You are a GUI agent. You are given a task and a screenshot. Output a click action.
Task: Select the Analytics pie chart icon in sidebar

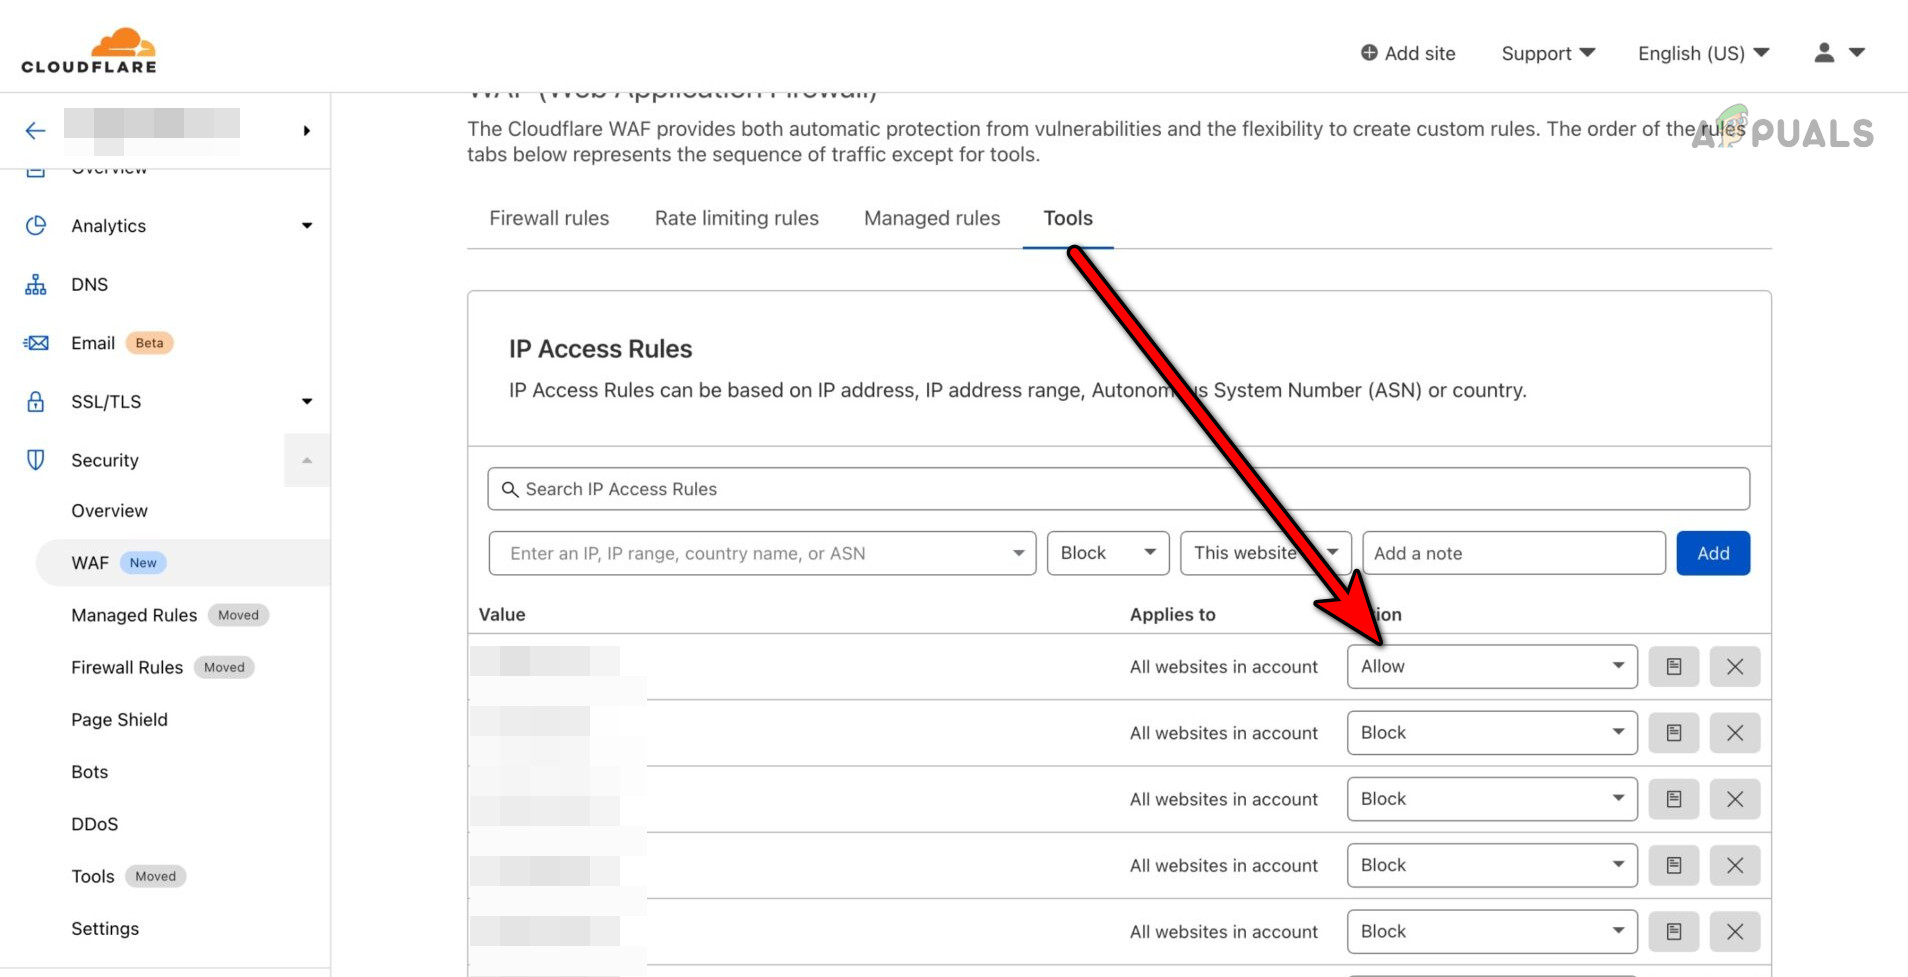pos(35,225)
